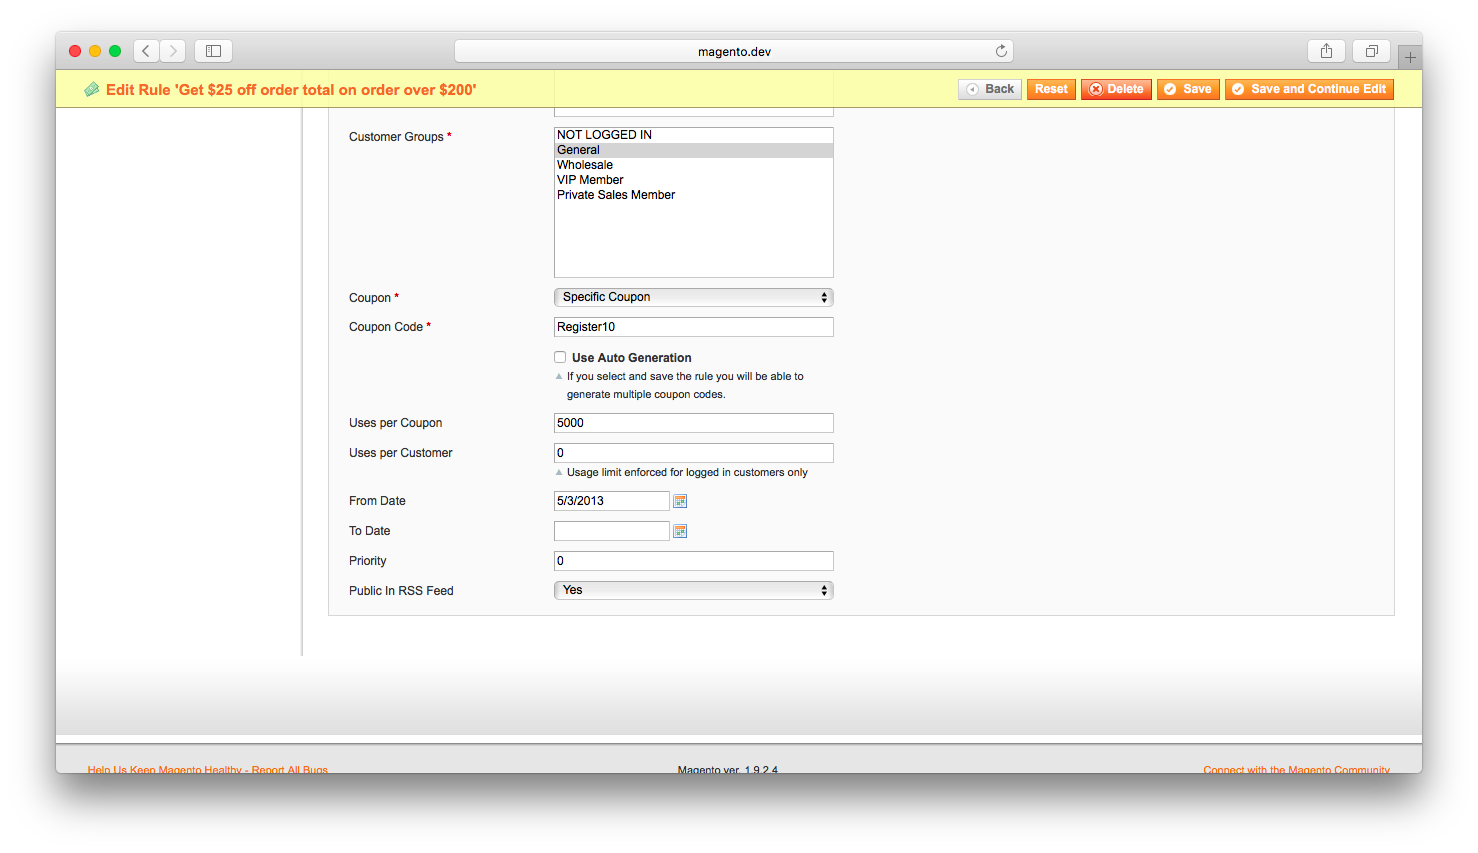Screen dimensions: 1478x853
Task: Open the To Date calendar picker
Action: point(680,531)
